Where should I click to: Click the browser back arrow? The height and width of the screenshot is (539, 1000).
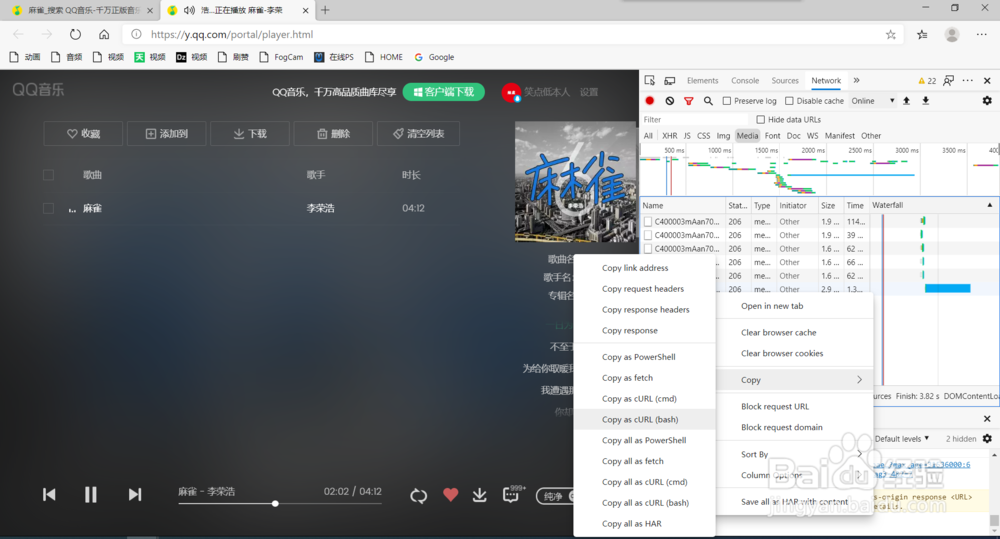(18, 34)
